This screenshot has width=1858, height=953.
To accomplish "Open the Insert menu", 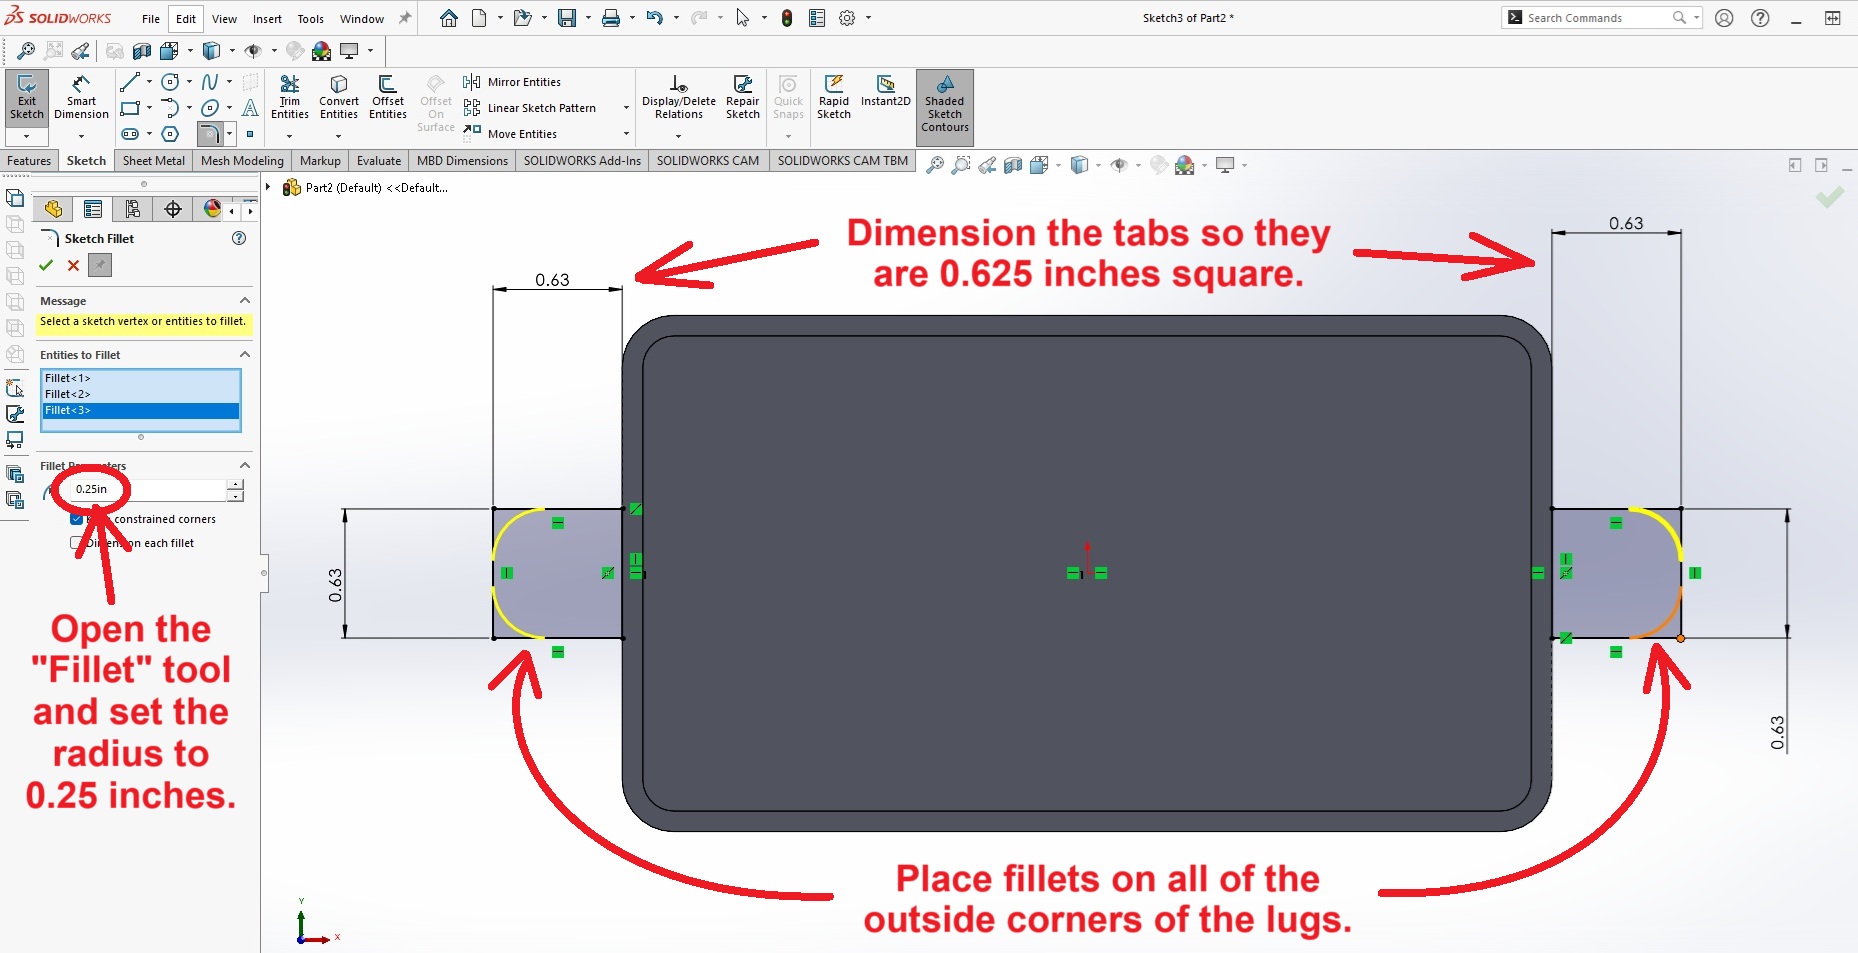I will (x=267, y=19).
